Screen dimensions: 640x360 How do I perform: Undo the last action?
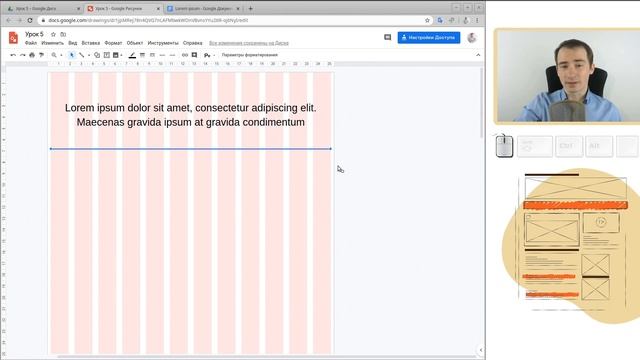[13, 55]
